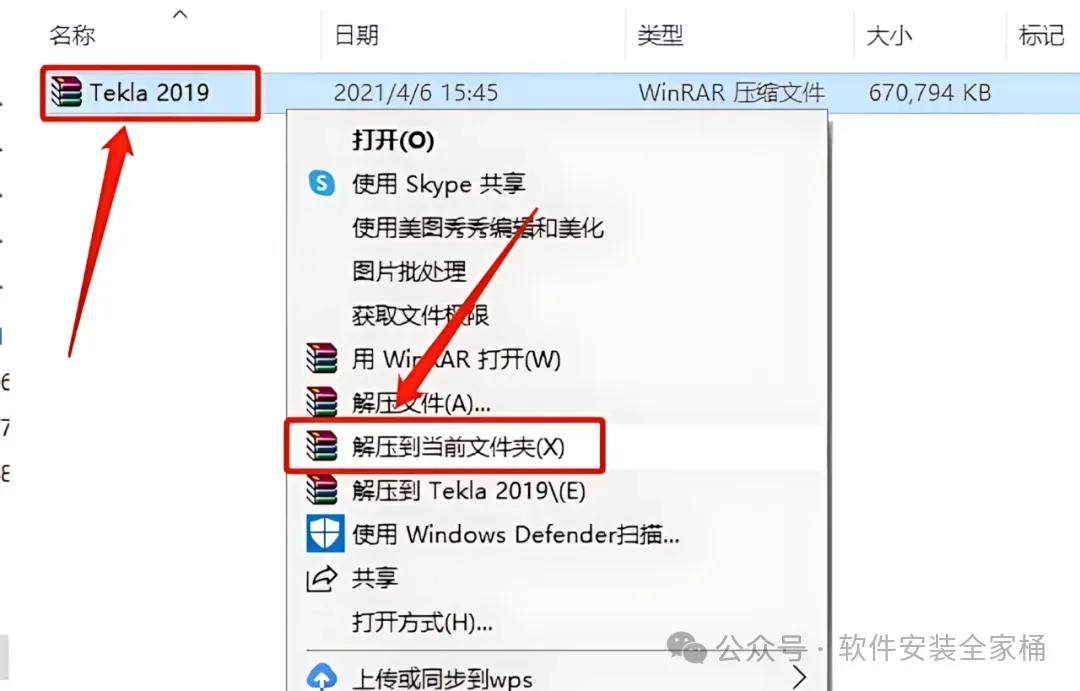Sort files by the 大小 column header

889,34
